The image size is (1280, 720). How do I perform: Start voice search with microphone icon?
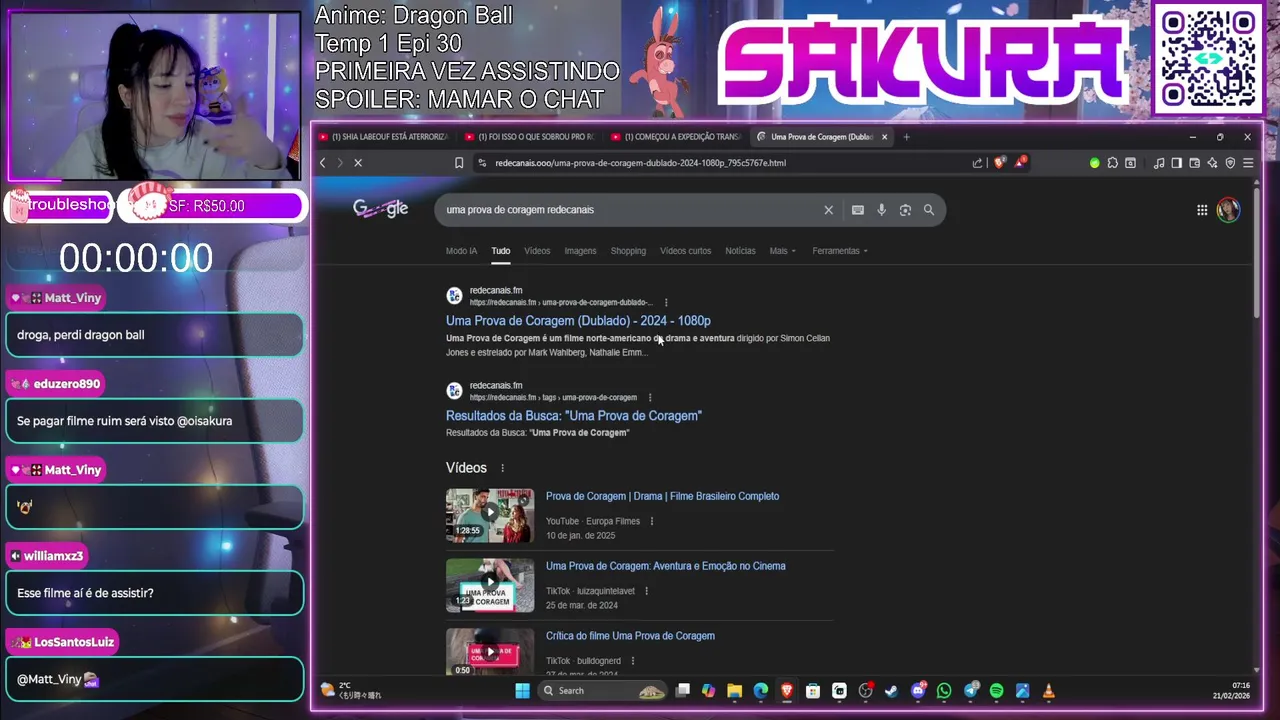pos(881,210)
